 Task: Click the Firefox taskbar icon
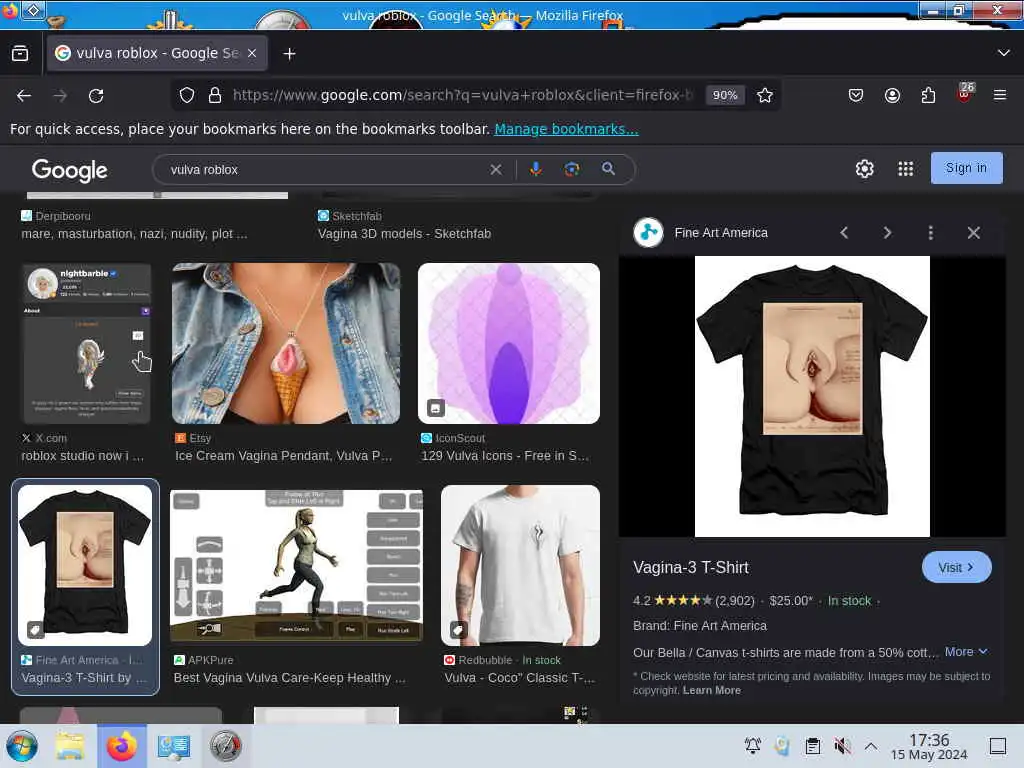pyautogui.click(x=122, y=746)
